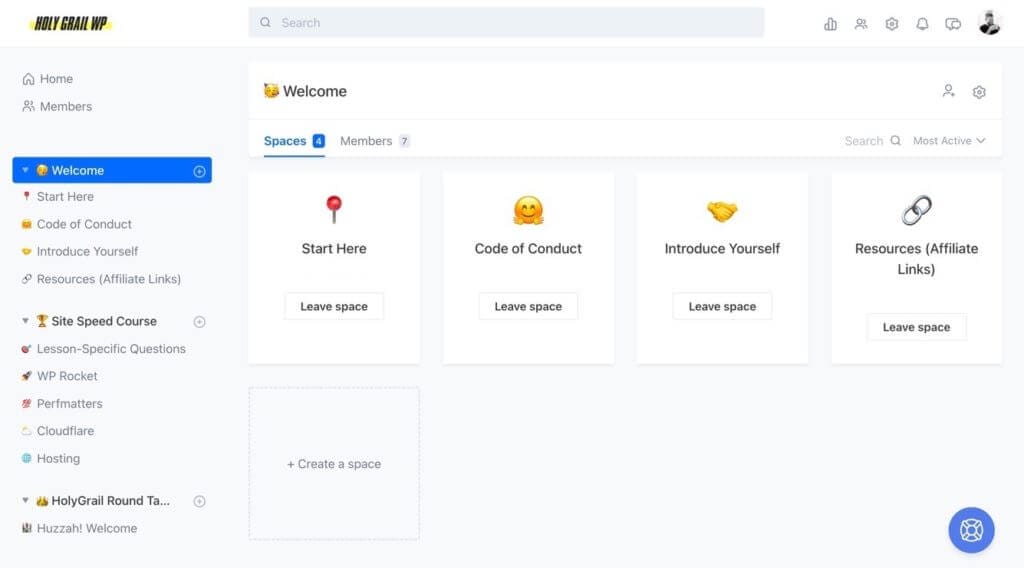
Task: Click the top Search input field
Action: pos(506,22)
